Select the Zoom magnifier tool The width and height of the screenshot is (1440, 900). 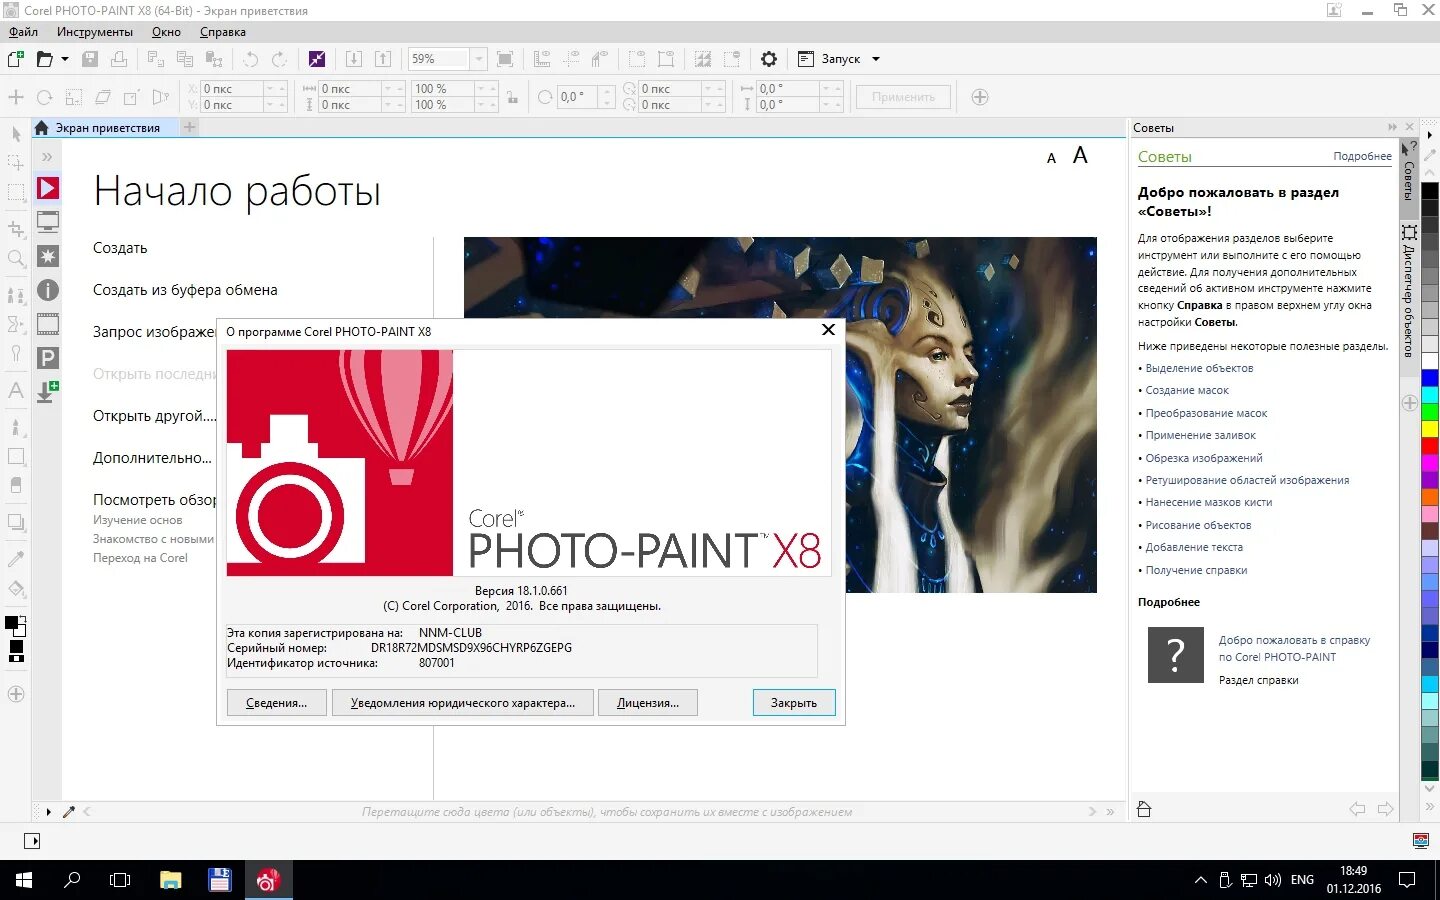(16, 259)
